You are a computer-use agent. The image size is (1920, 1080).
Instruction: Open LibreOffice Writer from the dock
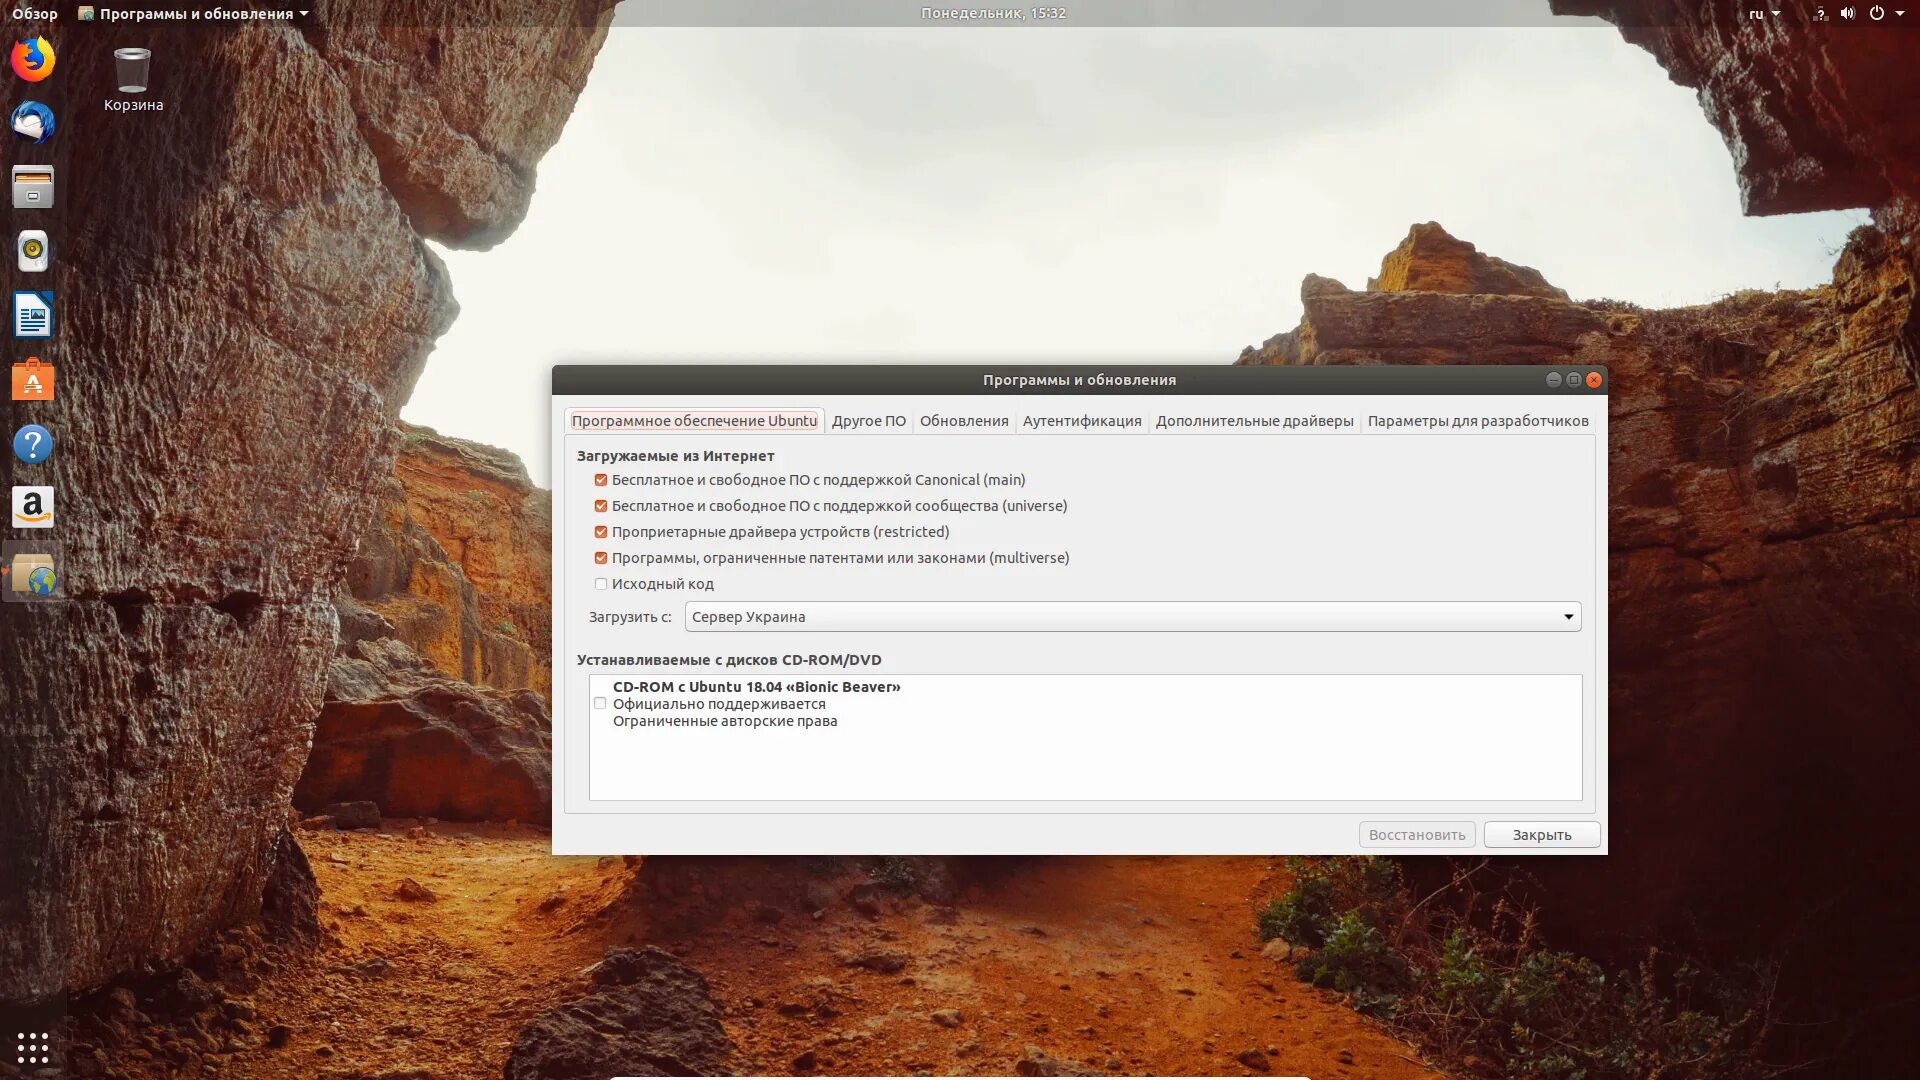33,316
